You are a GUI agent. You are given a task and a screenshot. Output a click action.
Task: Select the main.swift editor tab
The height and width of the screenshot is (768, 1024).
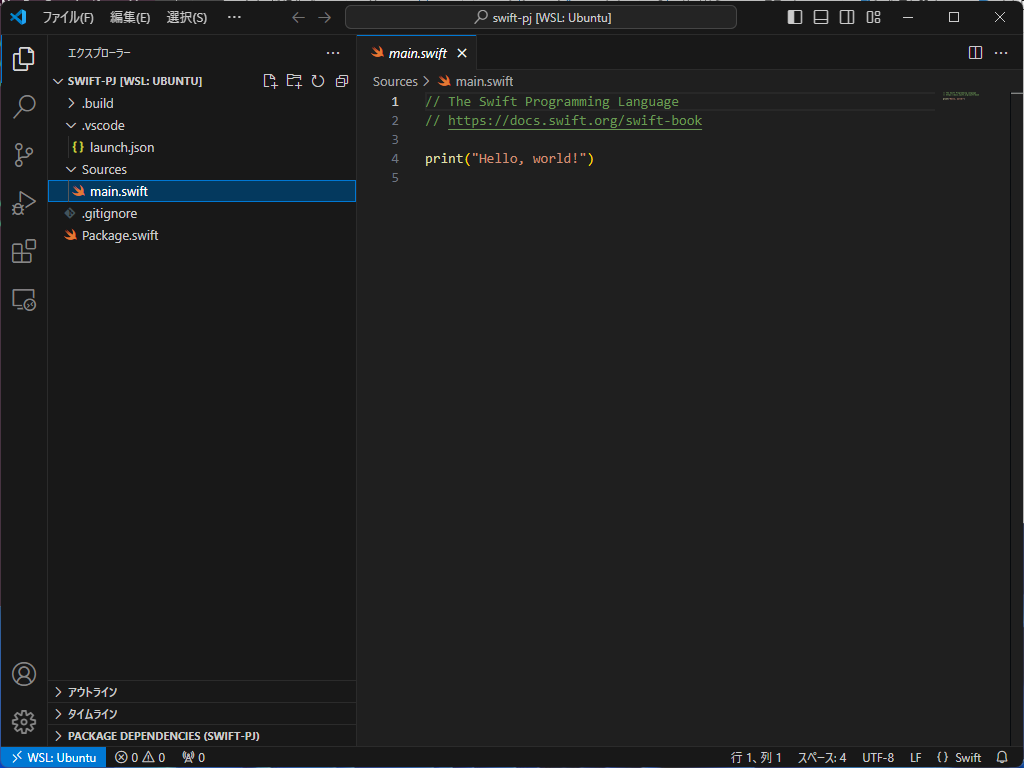pyautogui.click(x=417, y=53)
